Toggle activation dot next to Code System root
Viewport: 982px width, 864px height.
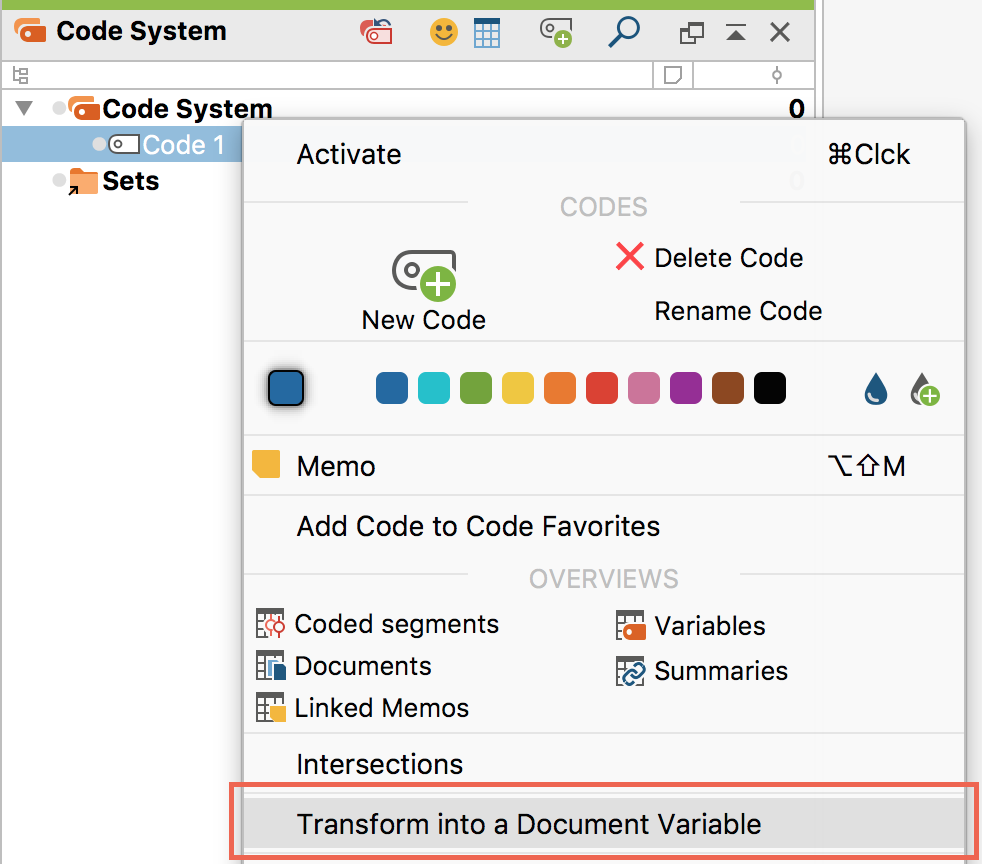tap(59, 108)
